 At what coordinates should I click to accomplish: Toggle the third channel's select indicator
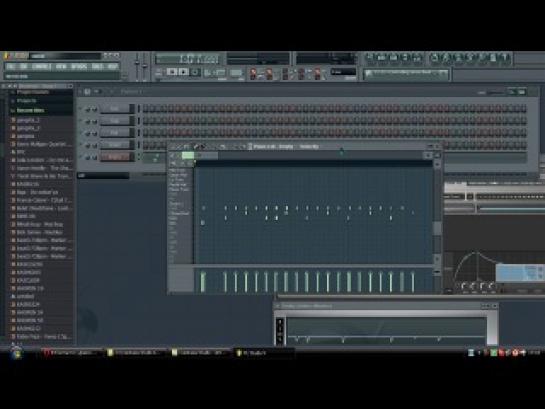[x=139, y=133]
